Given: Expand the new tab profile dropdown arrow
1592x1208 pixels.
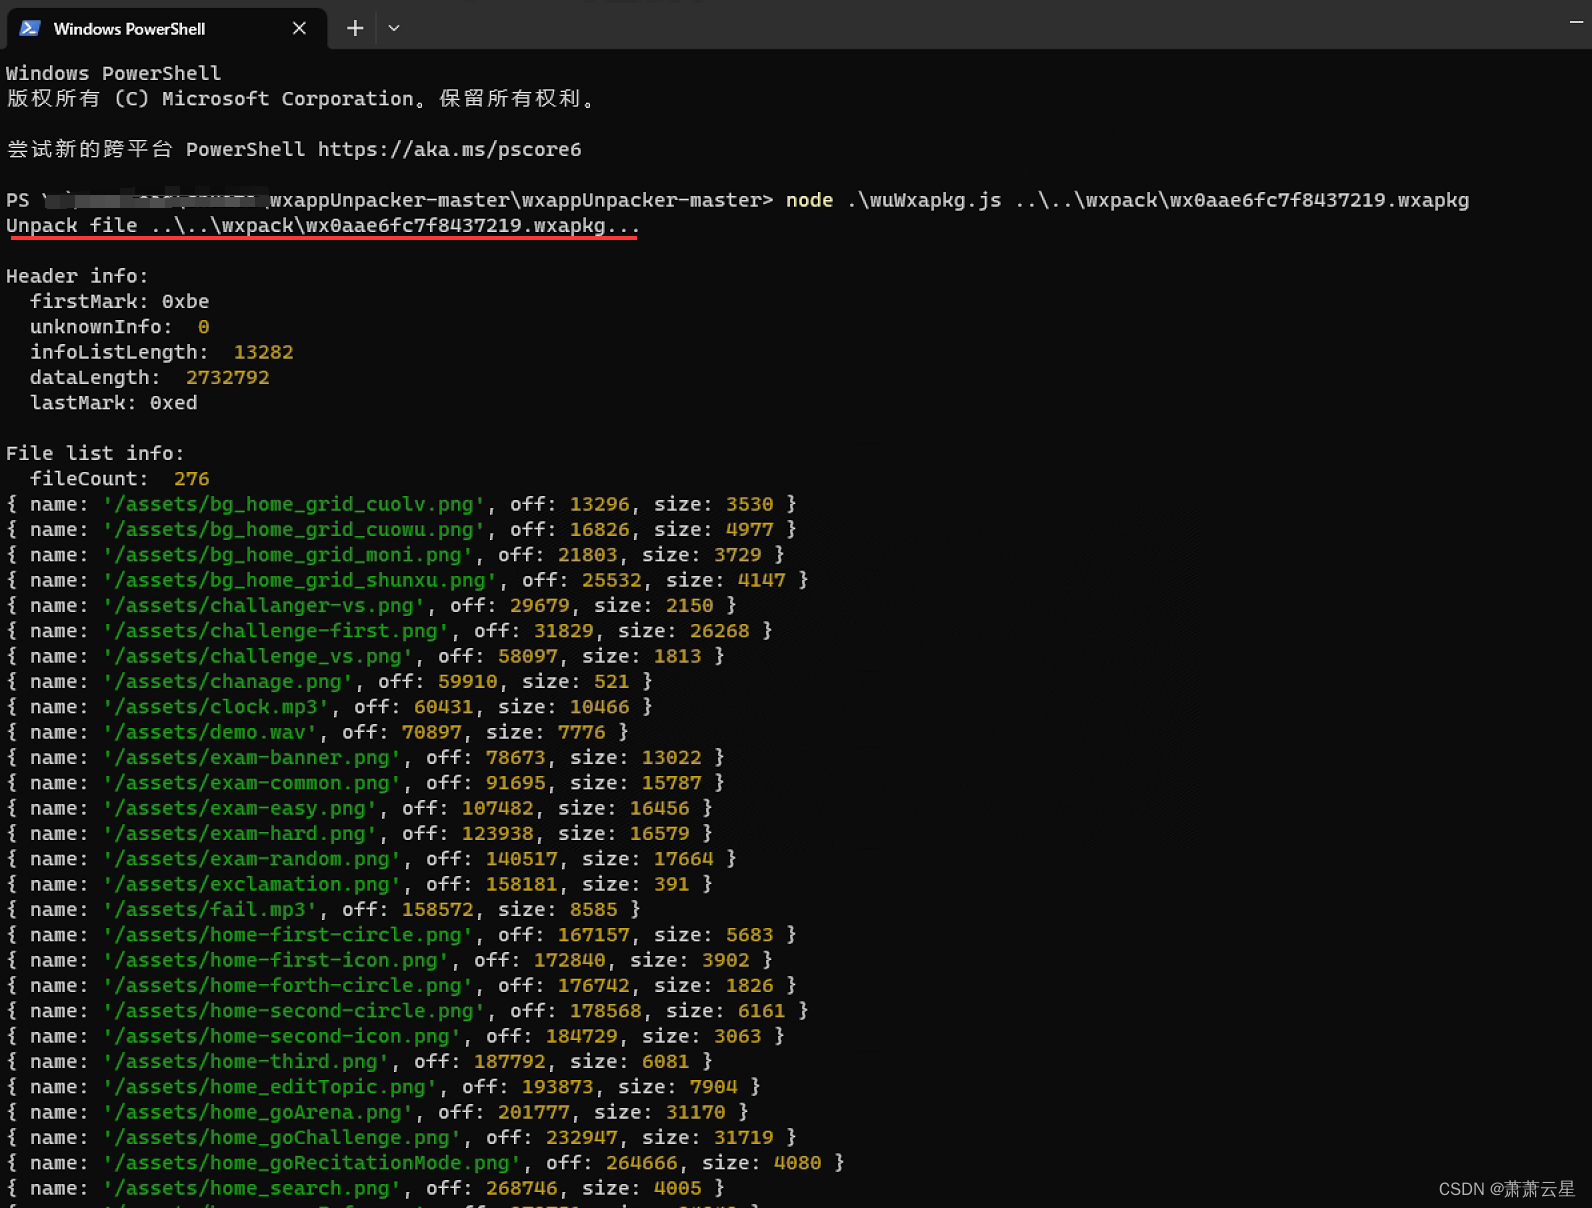Looking at the screenshot, I should [x=394, y=28].
